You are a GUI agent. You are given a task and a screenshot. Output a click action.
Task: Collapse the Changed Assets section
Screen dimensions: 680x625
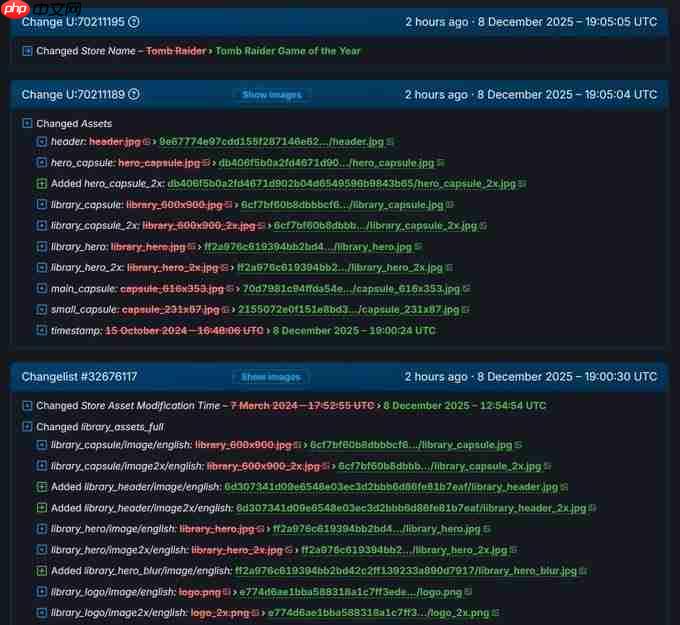click(27, 124)
